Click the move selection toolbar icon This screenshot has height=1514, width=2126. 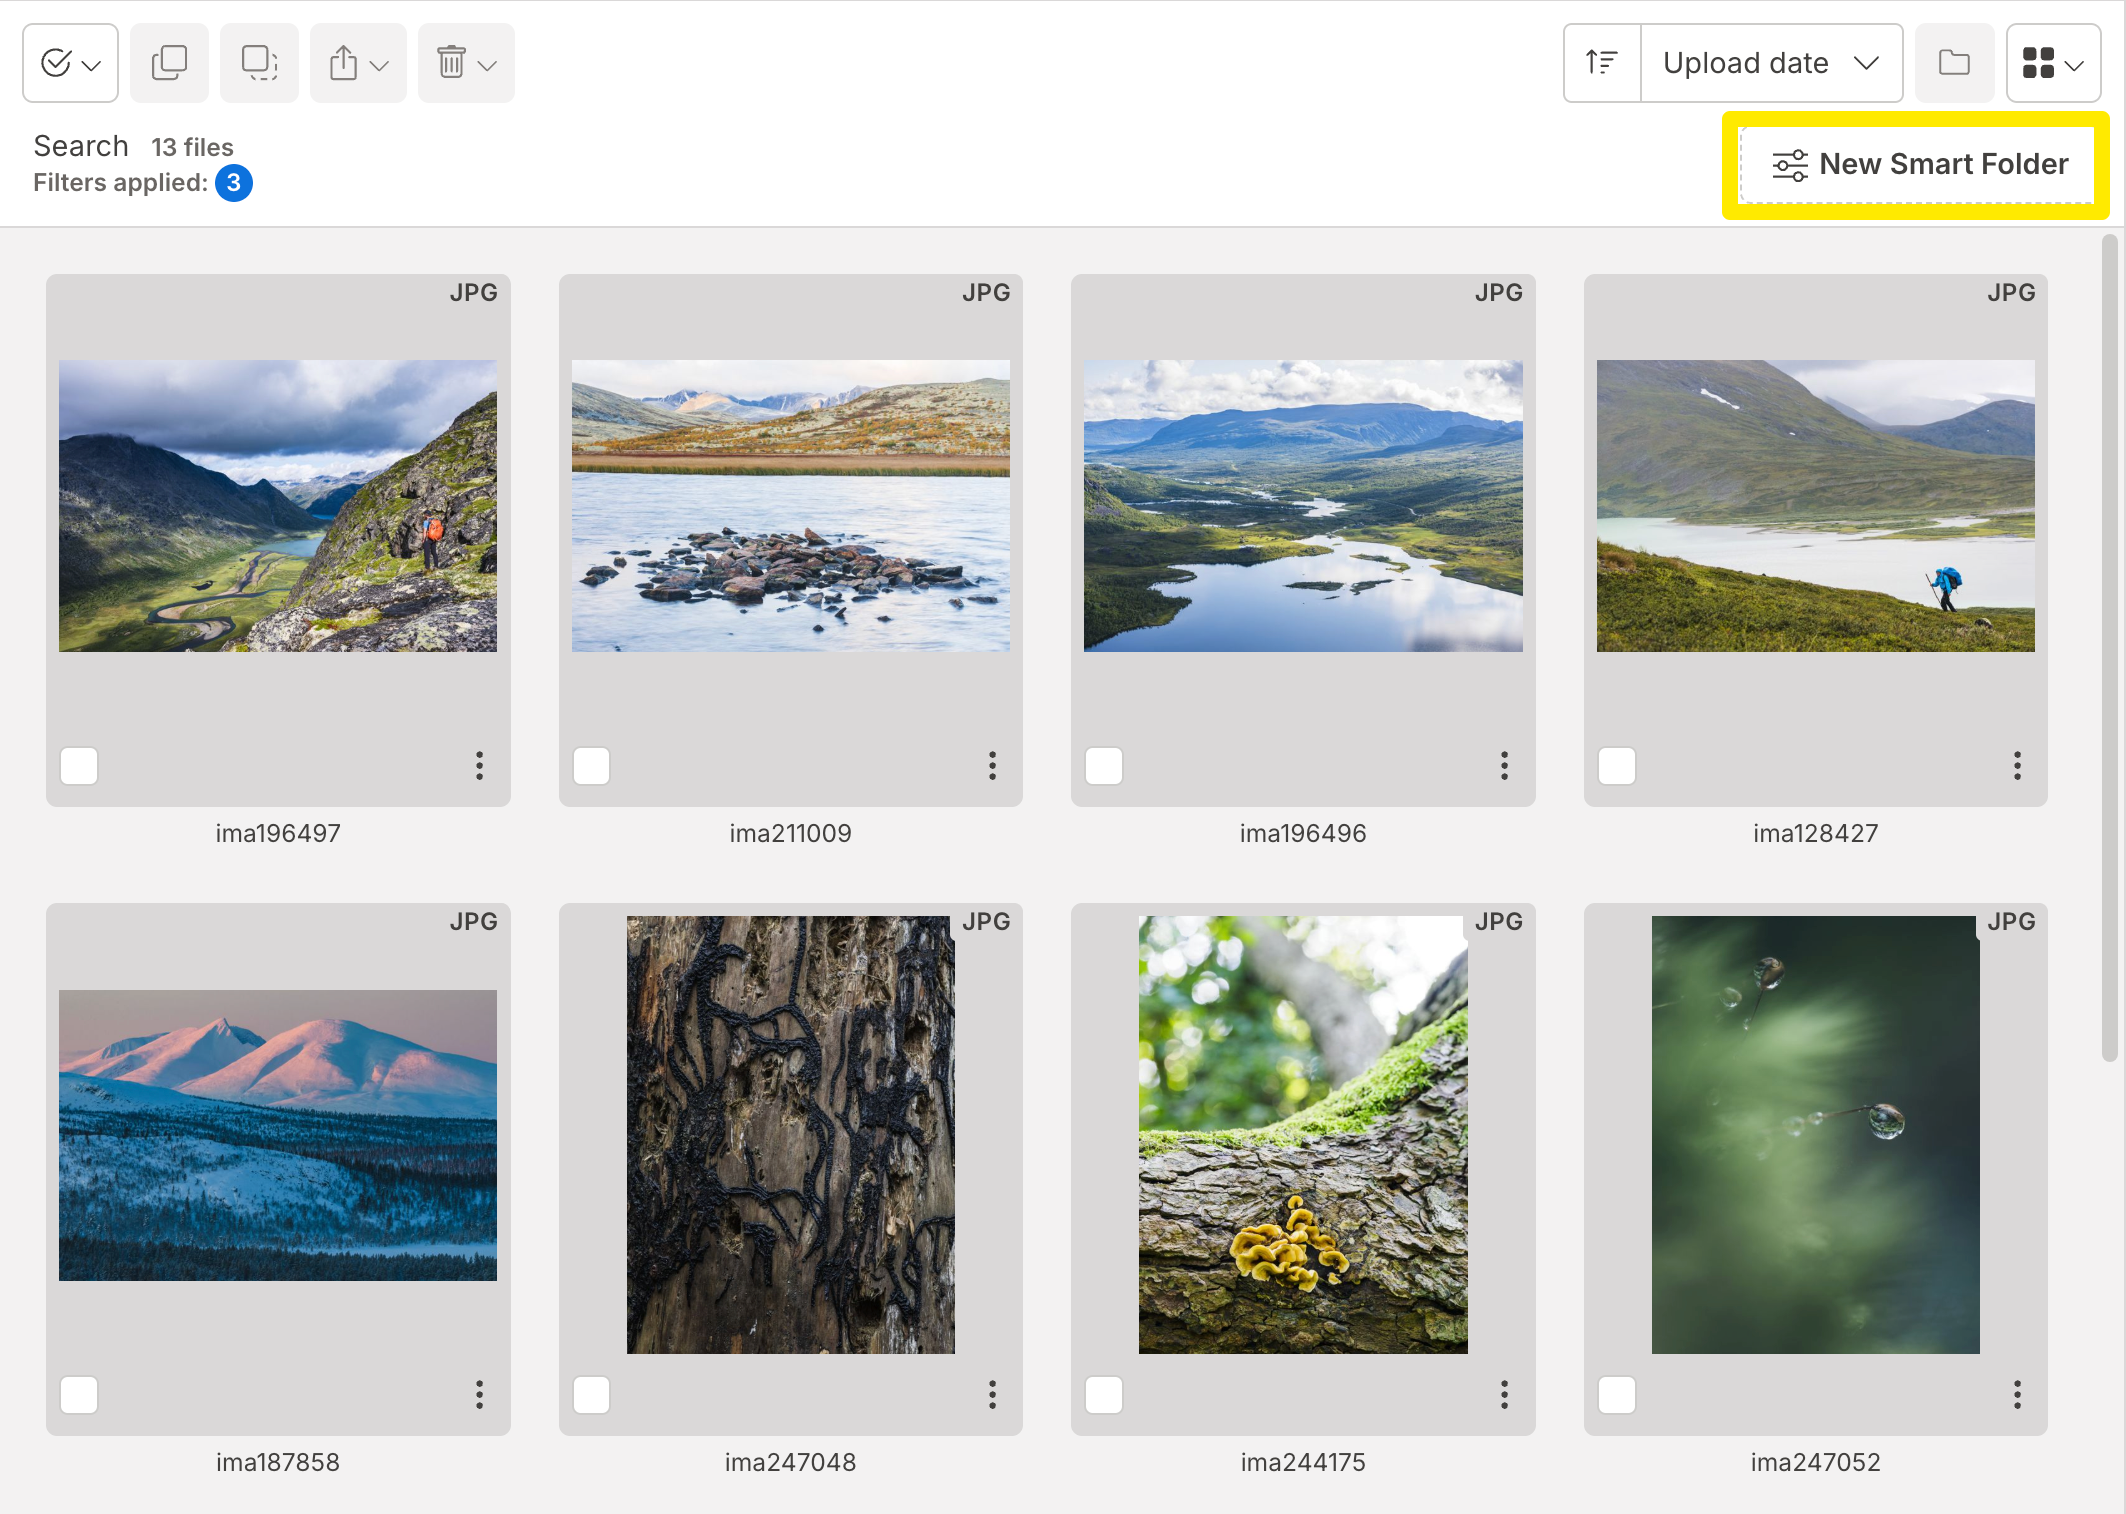[259, 63]
